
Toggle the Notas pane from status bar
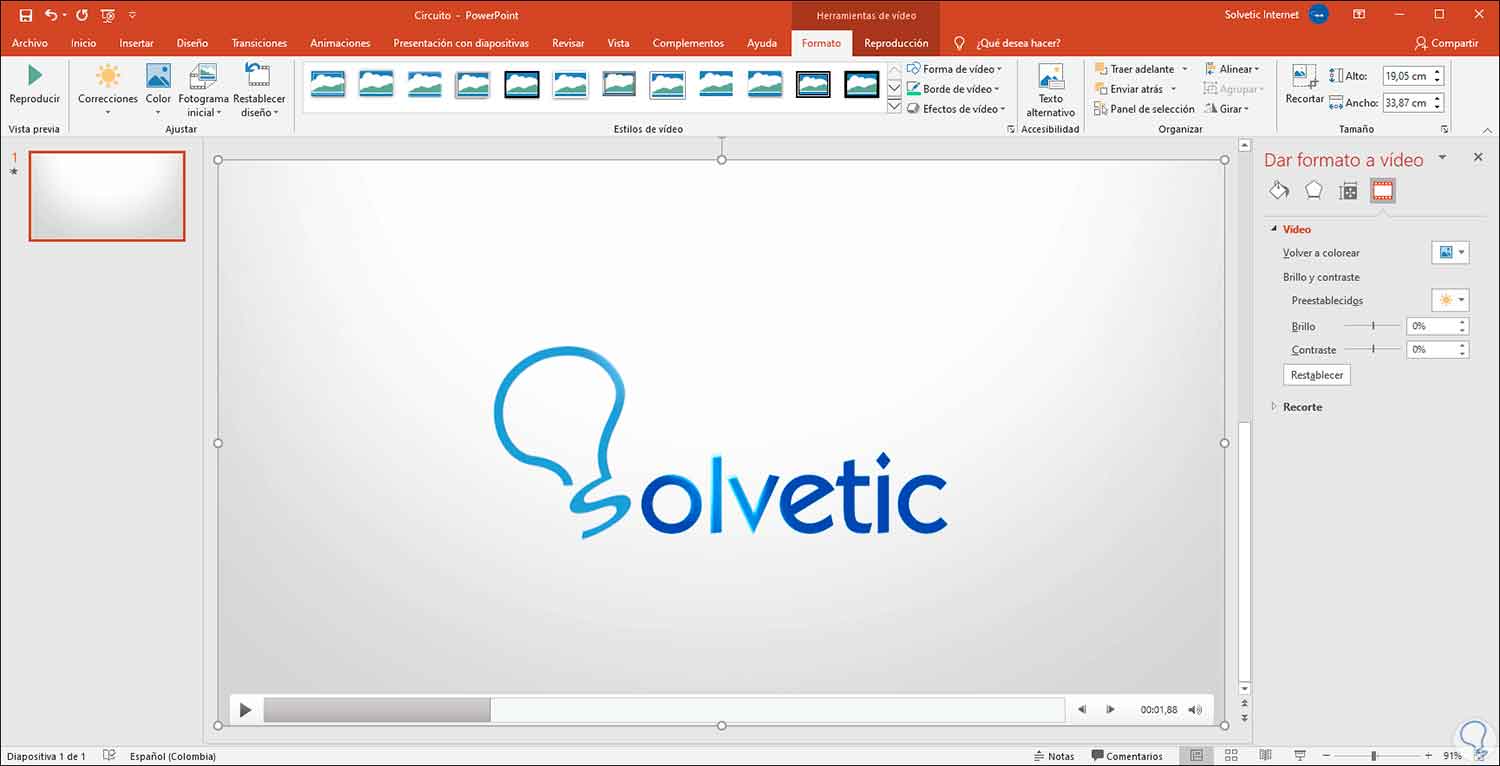1052,756
